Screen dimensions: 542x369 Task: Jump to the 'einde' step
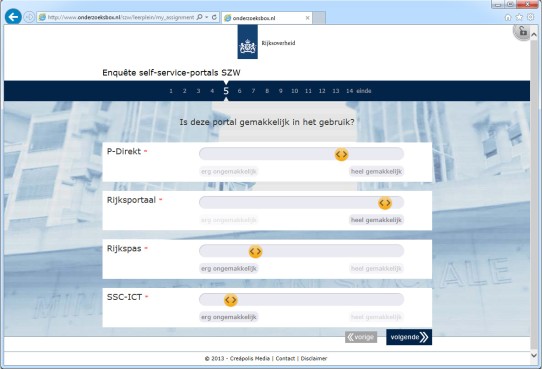click(364, 91)
